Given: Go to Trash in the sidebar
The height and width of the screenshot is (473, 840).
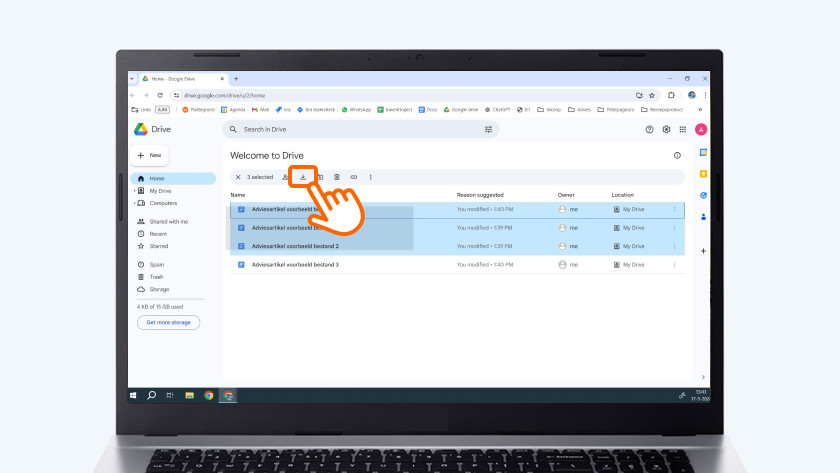Looking at the screenshot, I should point(156,277).
